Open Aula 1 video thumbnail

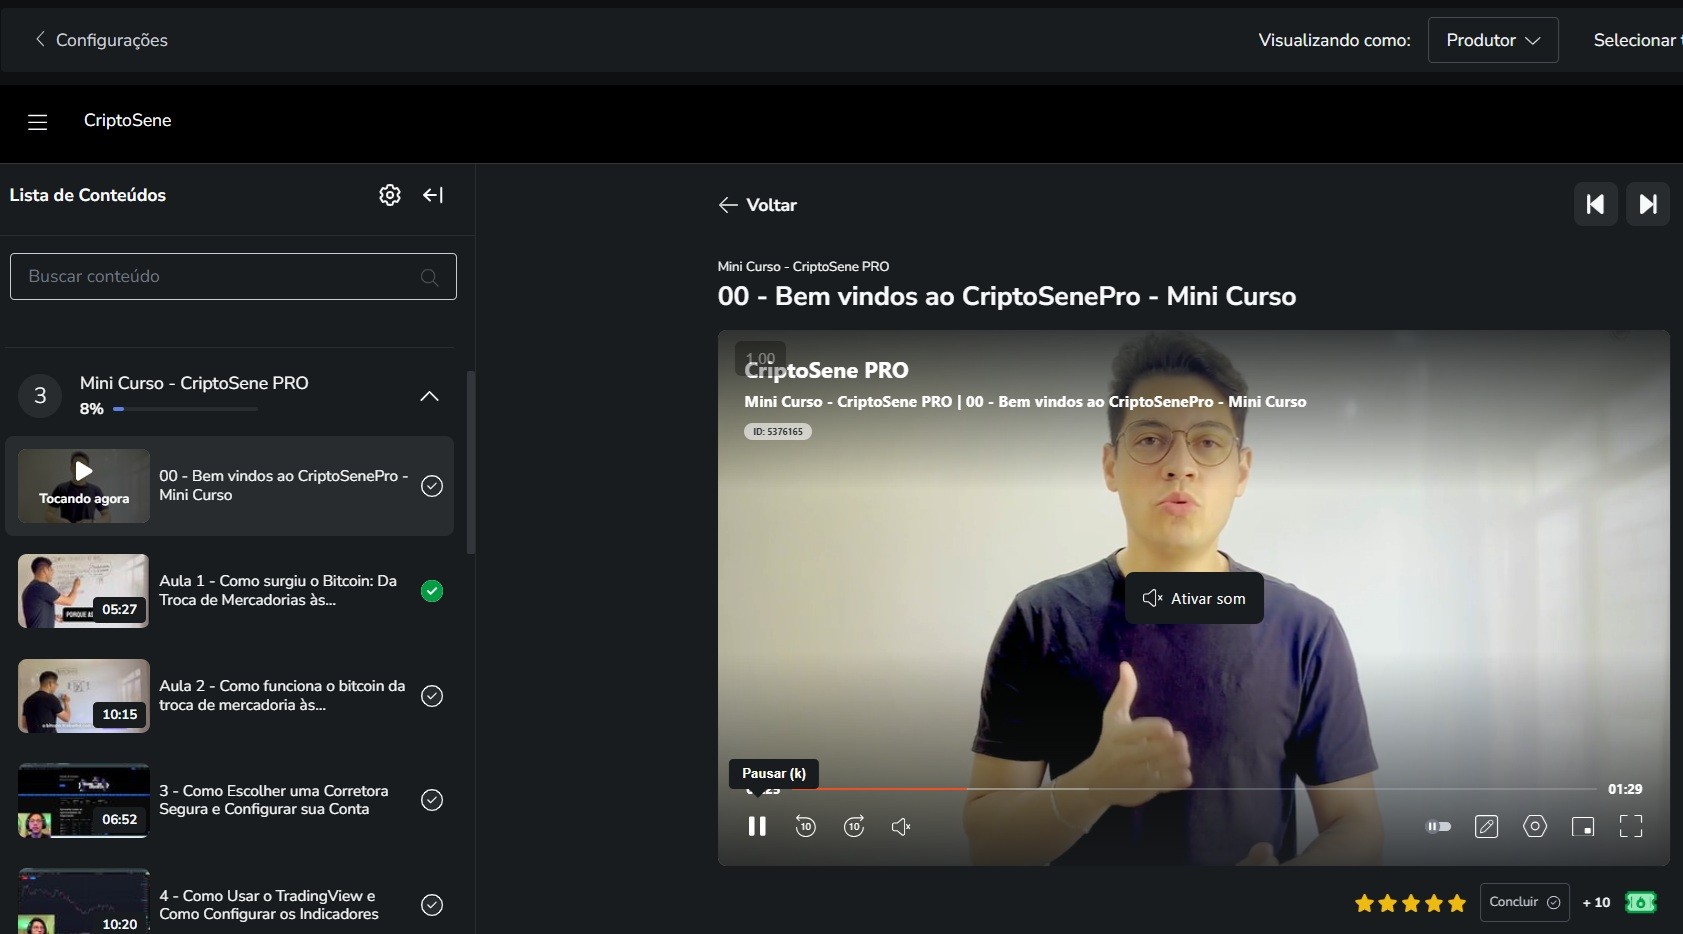pyautogui.click(x=84, y=591)
